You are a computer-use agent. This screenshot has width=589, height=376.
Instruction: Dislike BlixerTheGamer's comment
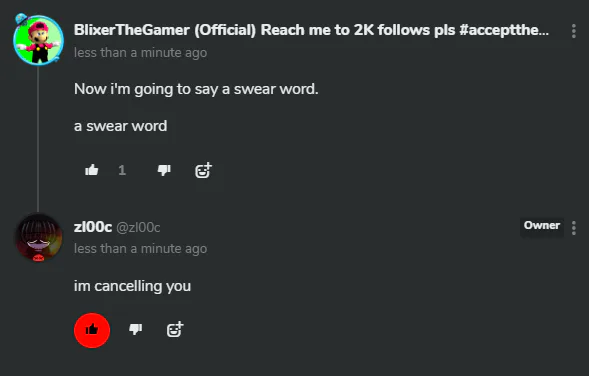[164, 171]
